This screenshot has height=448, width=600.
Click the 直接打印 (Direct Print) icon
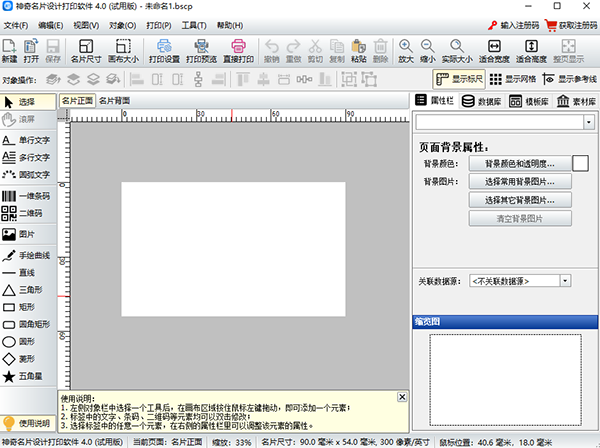click(x=240, y=49)
